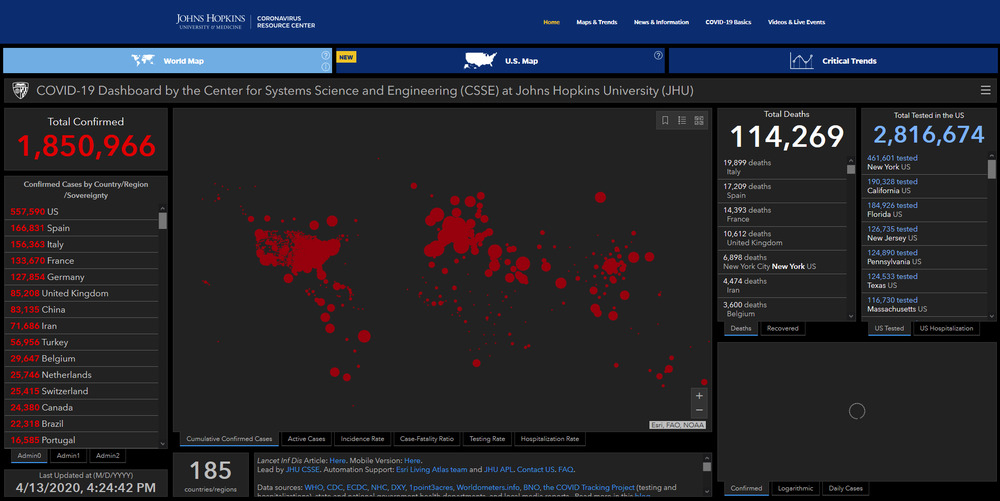Open the basemap gallery grid icon
Image resolution: width=1000 pixels, height=501 pixels.
coord(699,120)
